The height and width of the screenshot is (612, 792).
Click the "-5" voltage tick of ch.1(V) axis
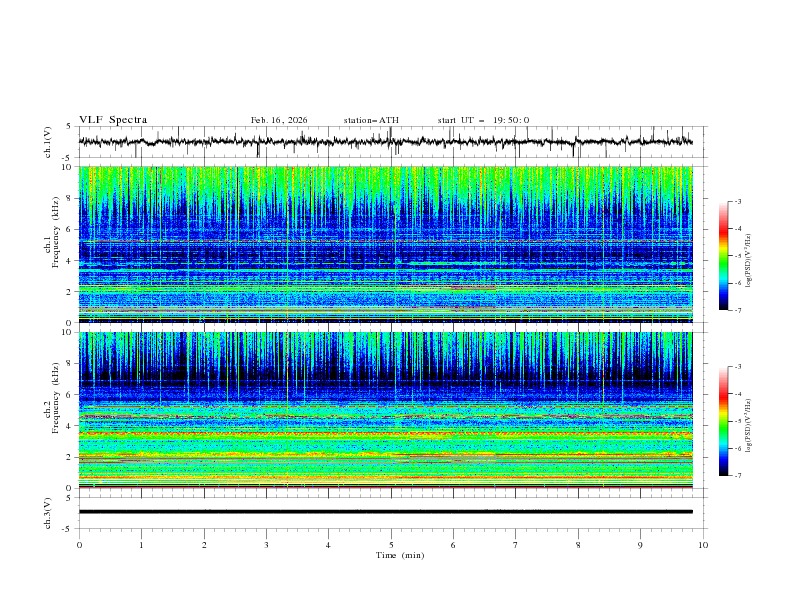(x=67, y=158)
